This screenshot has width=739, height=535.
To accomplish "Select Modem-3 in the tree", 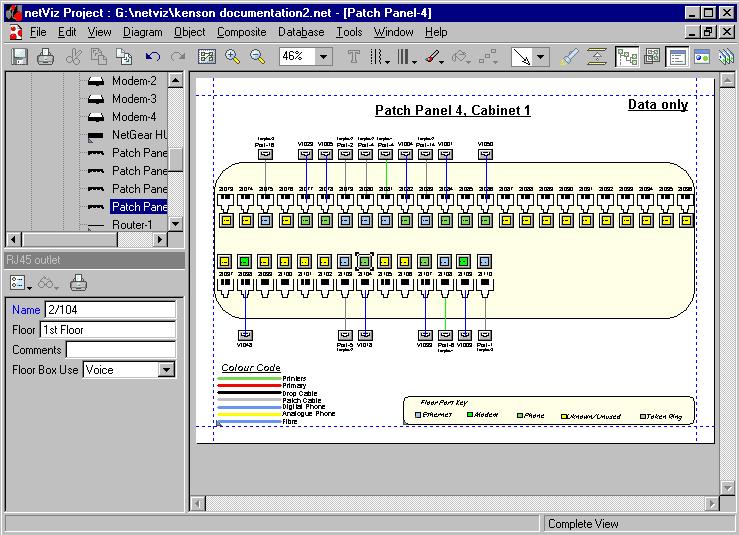I will click(134, 99).
